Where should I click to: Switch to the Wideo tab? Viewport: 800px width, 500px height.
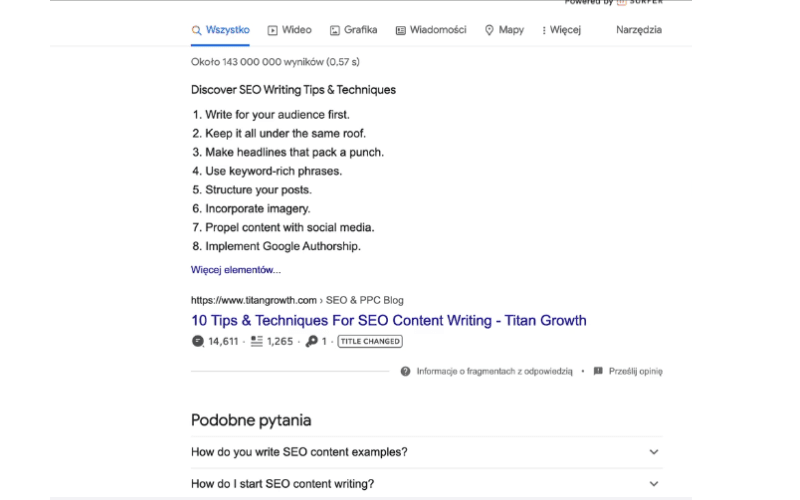[x=289, y=30]
